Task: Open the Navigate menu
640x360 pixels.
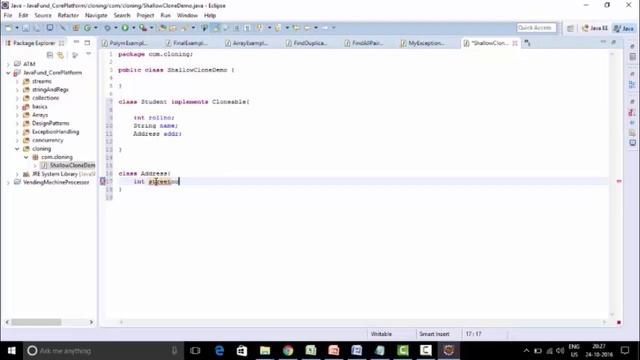Action: 96,16
